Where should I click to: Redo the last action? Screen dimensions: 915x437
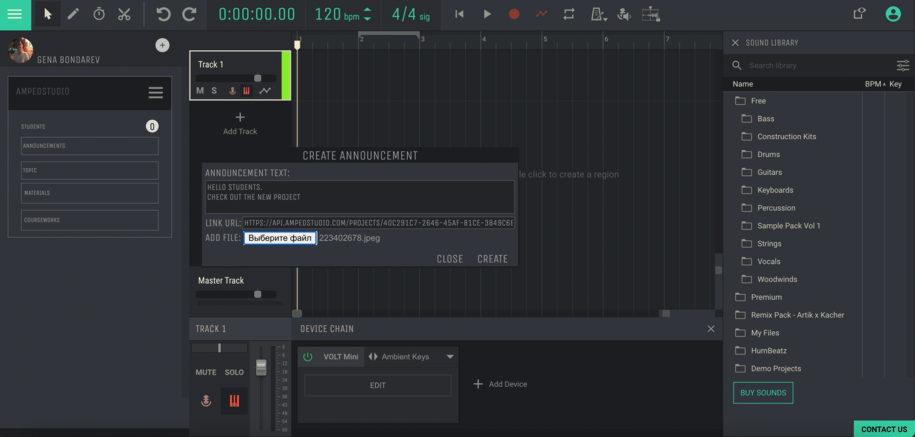[x=189, y=15]
